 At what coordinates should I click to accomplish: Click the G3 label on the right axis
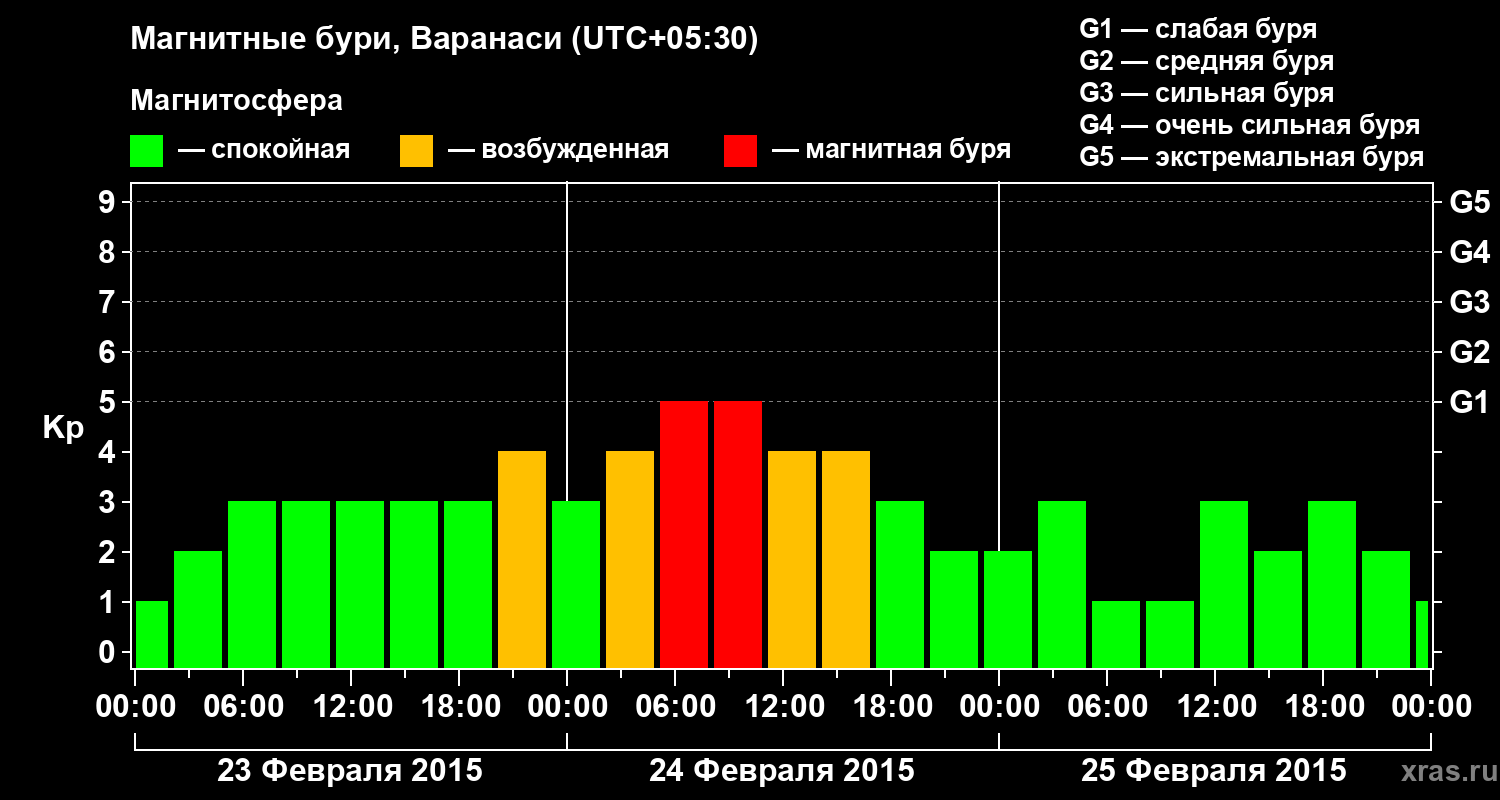pos(1469,303)
